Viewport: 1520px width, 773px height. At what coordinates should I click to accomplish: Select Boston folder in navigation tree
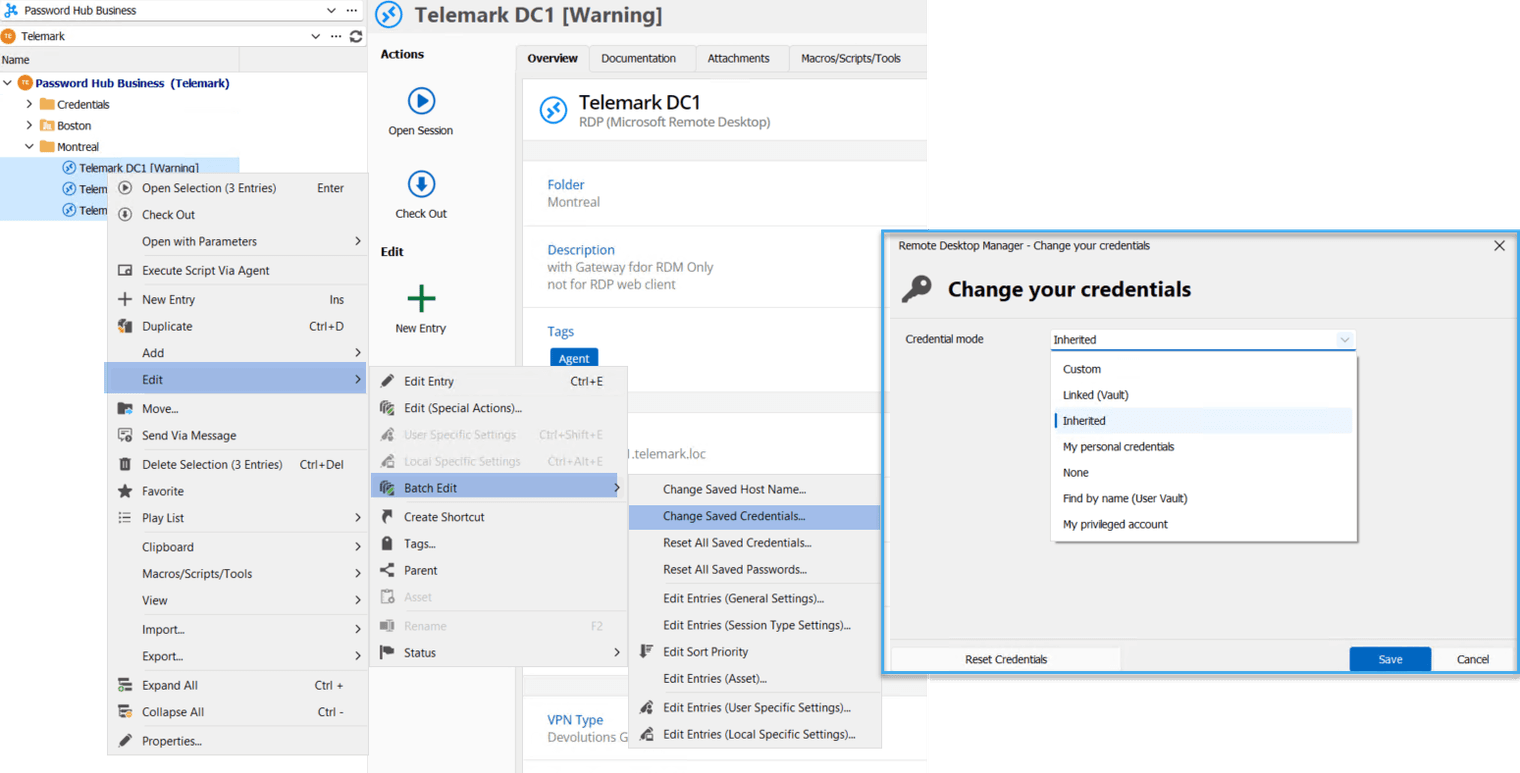(74, 126)
